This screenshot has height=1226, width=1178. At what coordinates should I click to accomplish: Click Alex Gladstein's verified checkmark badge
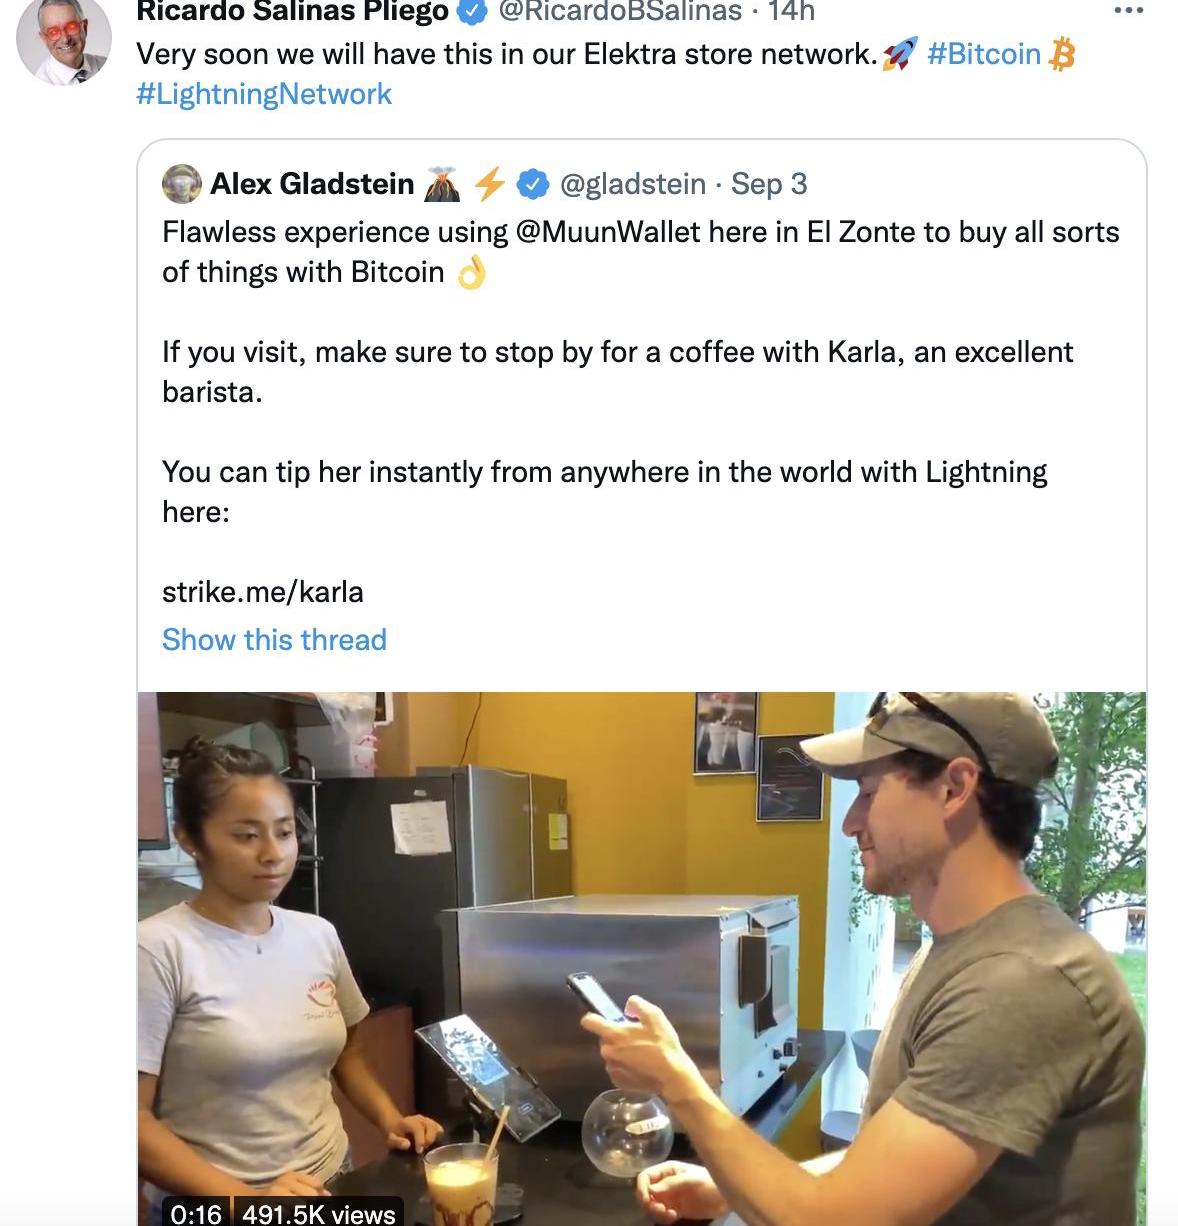point(534,184)
